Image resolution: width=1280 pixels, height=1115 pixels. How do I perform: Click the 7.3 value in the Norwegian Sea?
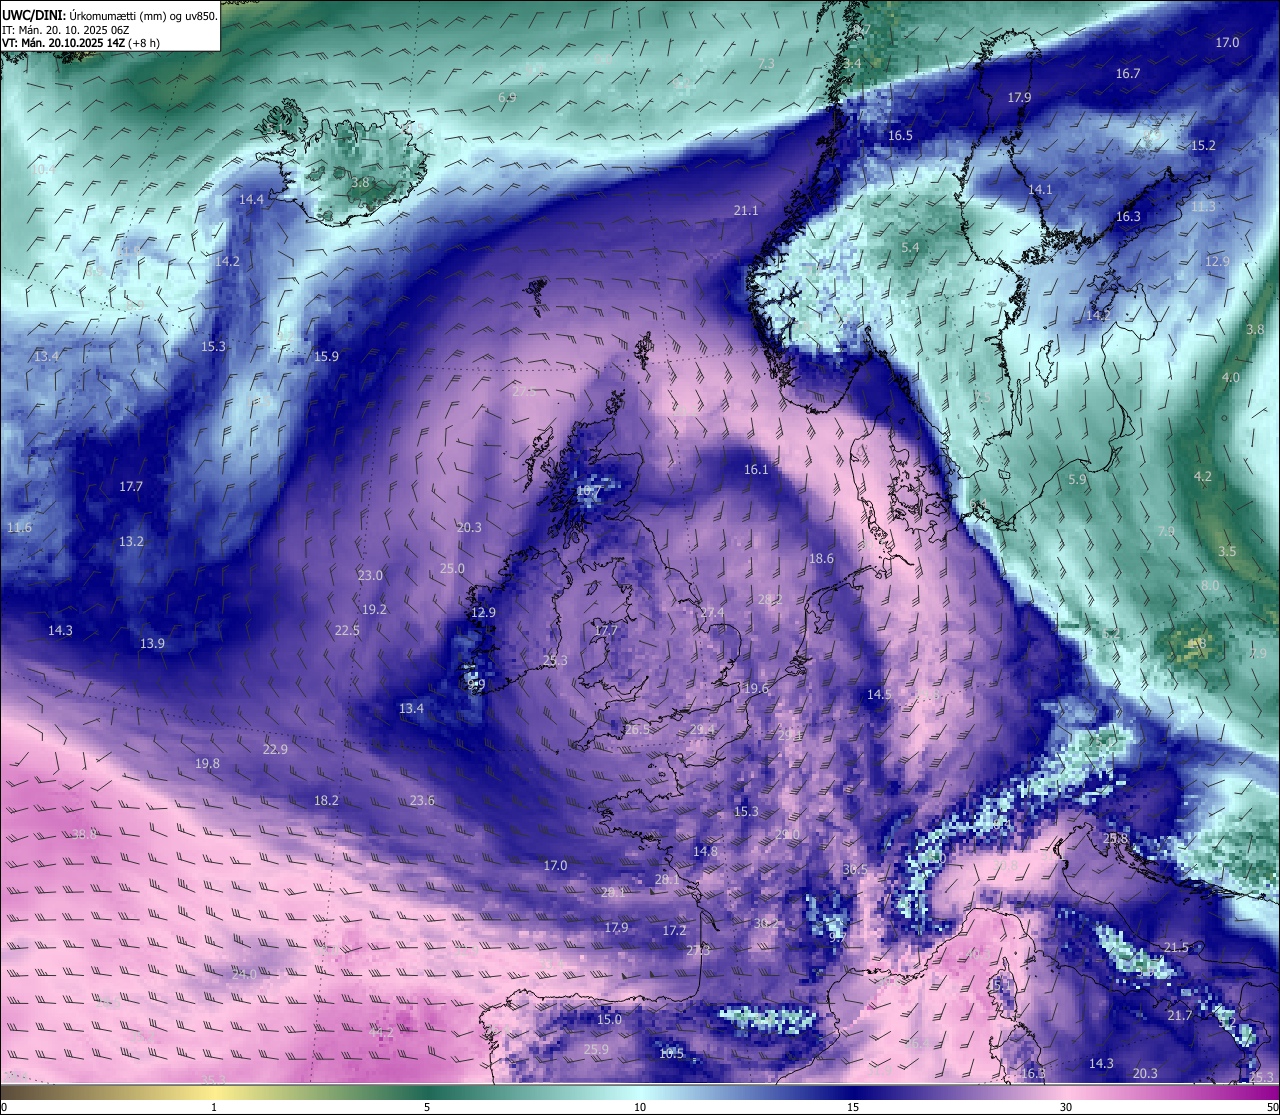[x=766, y=63]
